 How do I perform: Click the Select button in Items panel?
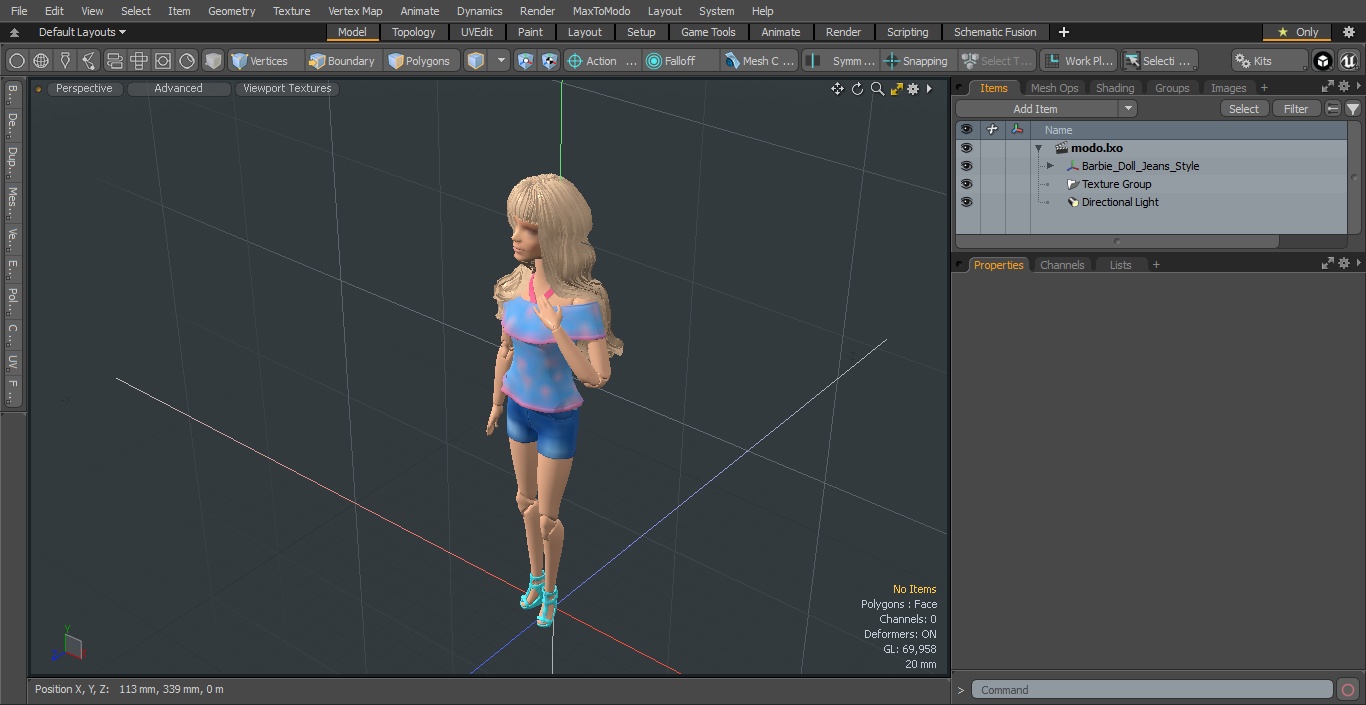point(1244,109)
